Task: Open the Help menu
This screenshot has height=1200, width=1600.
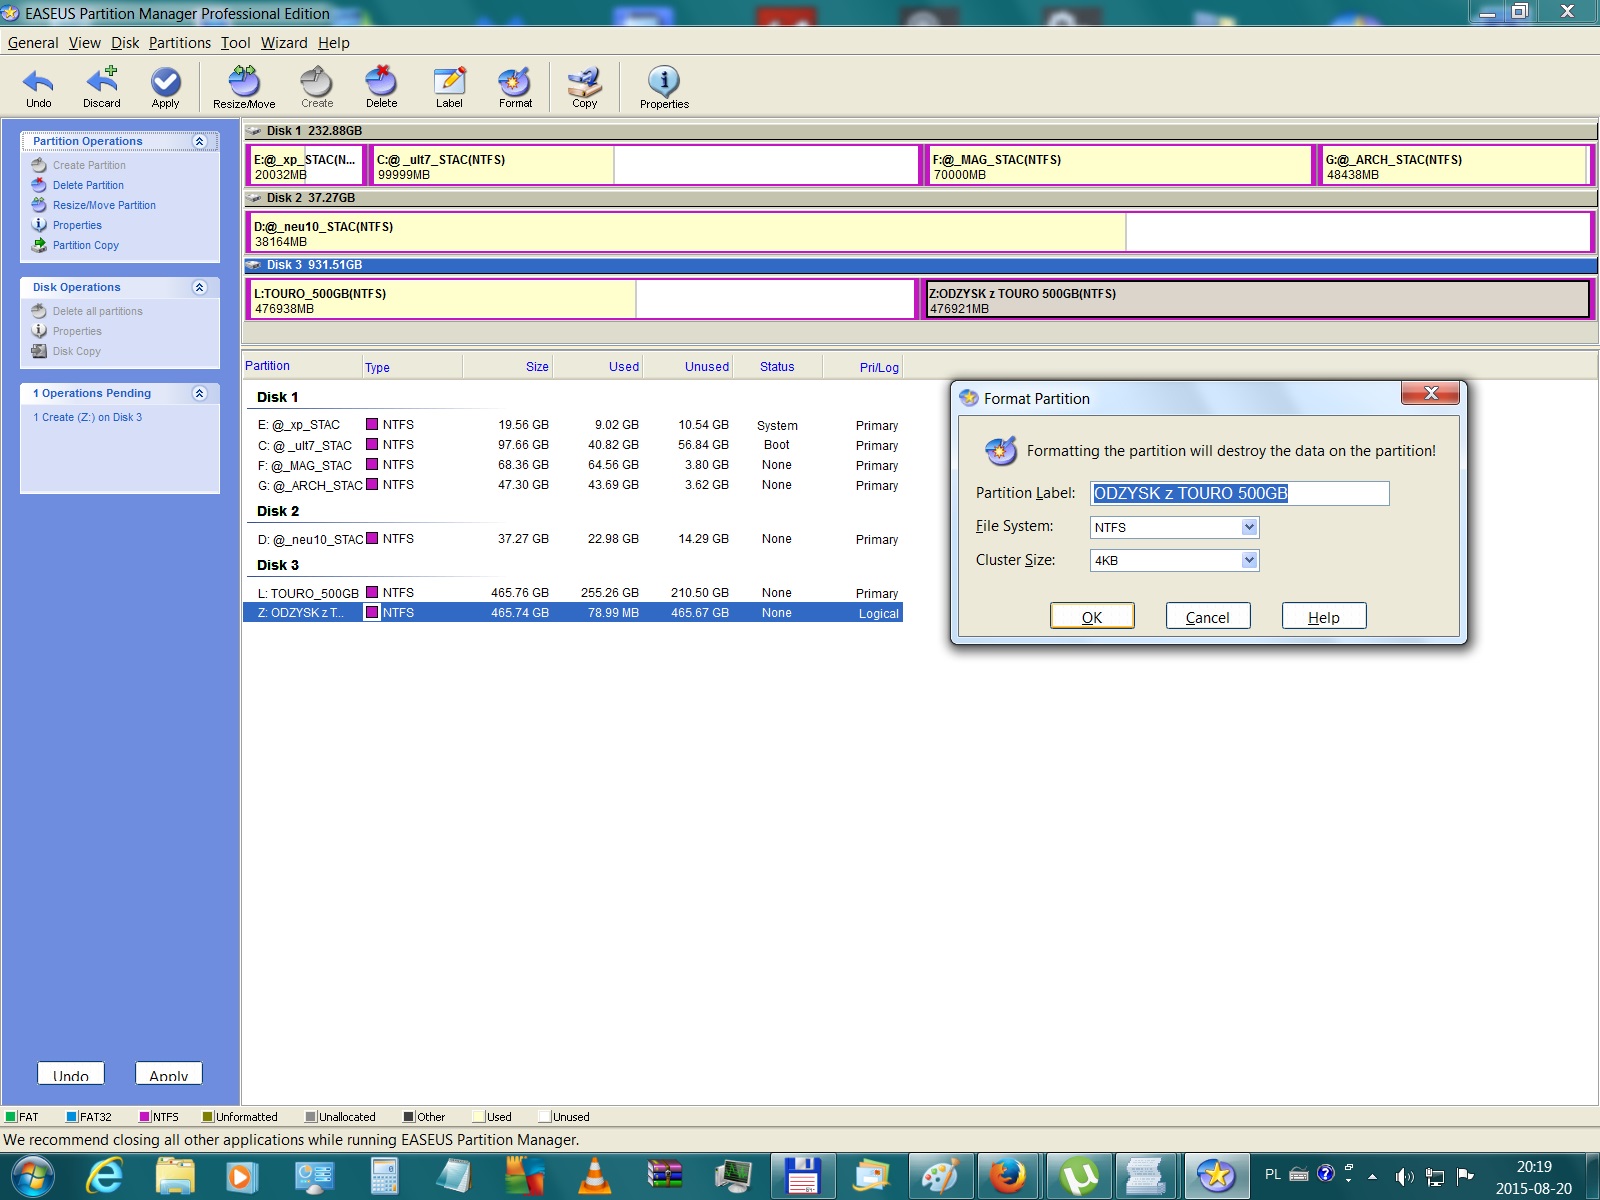Action: pos(334,43)
